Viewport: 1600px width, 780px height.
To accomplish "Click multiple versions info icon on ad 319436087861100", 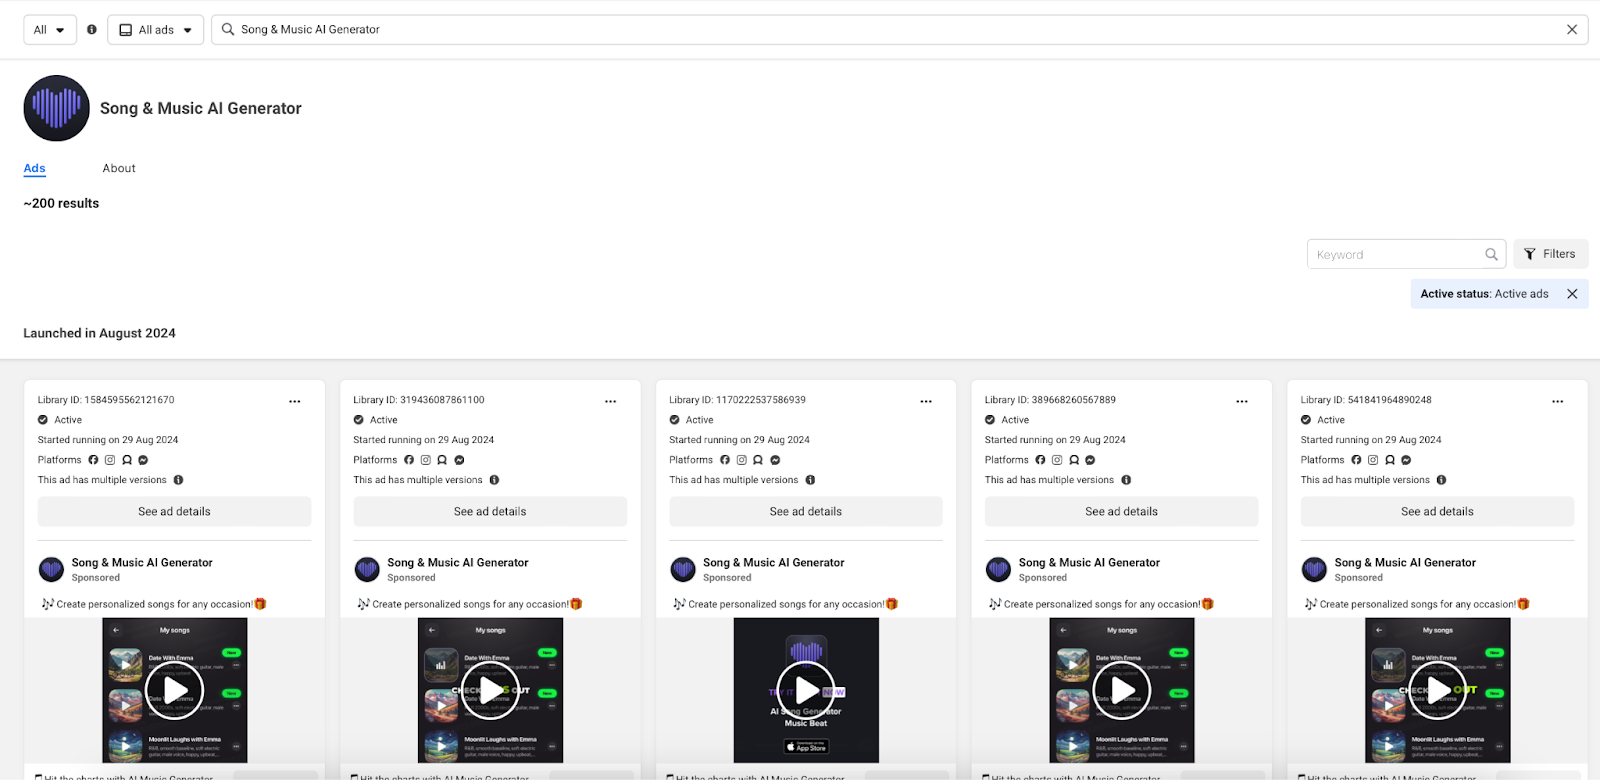I will pyautogui.click(x=494, y=480).
